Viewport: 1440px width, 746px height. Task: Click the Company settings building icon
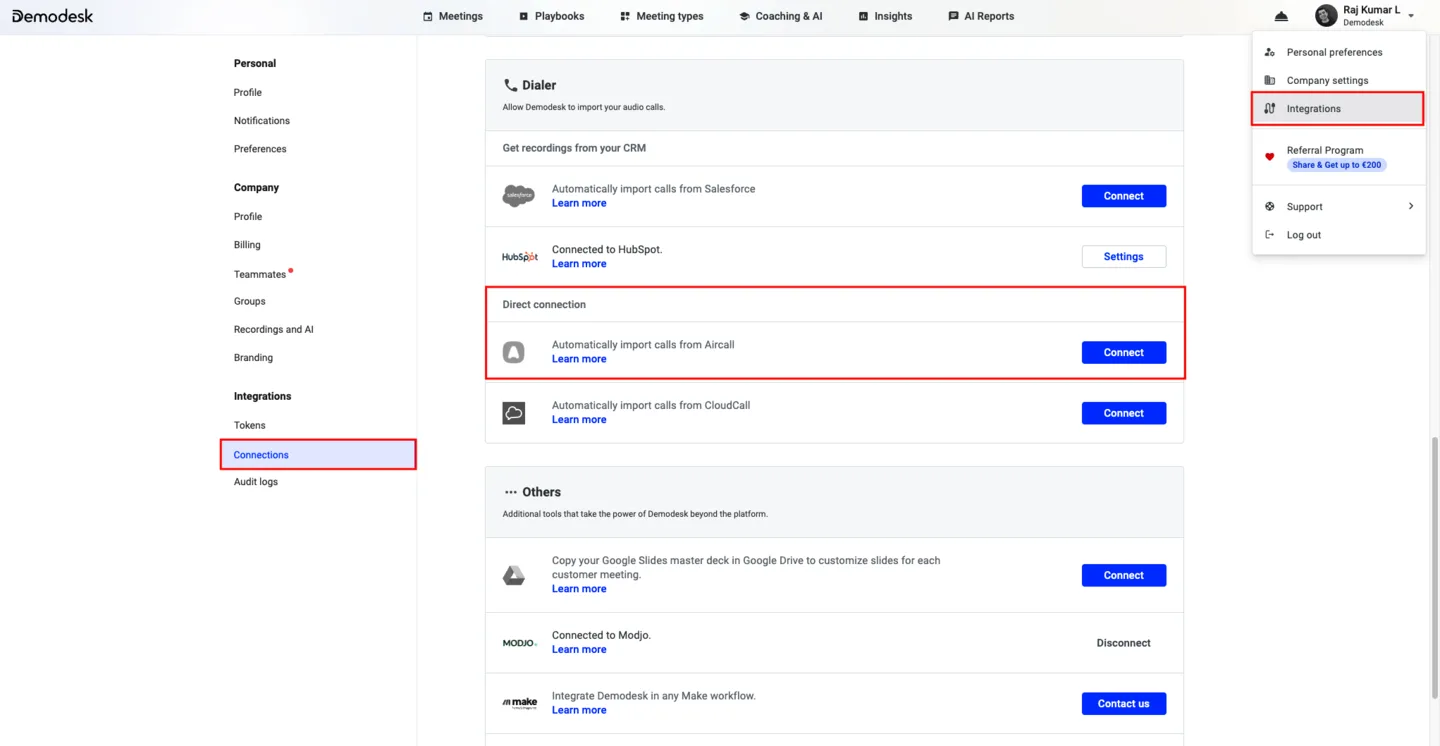click(1270, 80)
